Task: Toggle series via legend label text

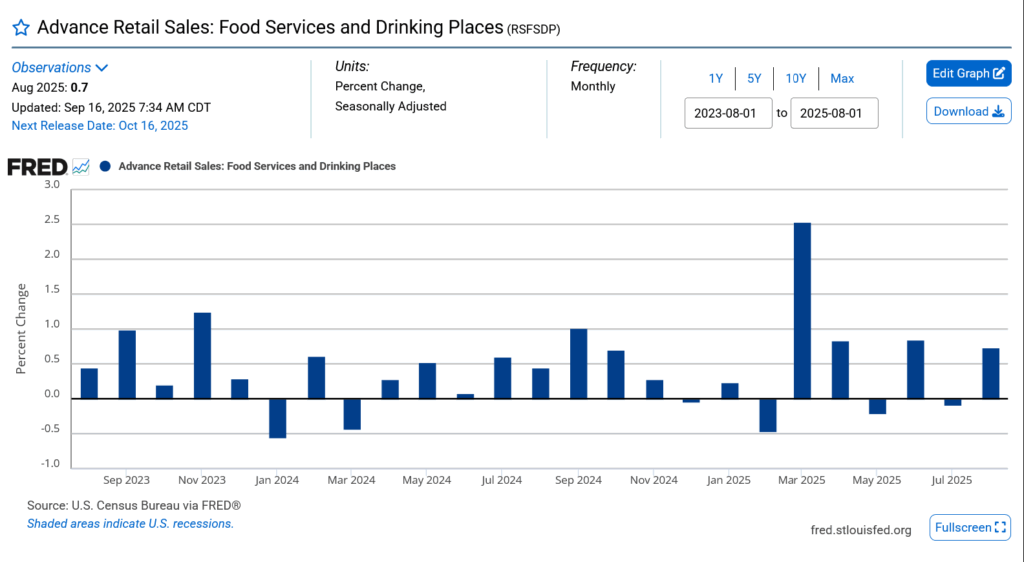Action: click(x=257, y=166)
